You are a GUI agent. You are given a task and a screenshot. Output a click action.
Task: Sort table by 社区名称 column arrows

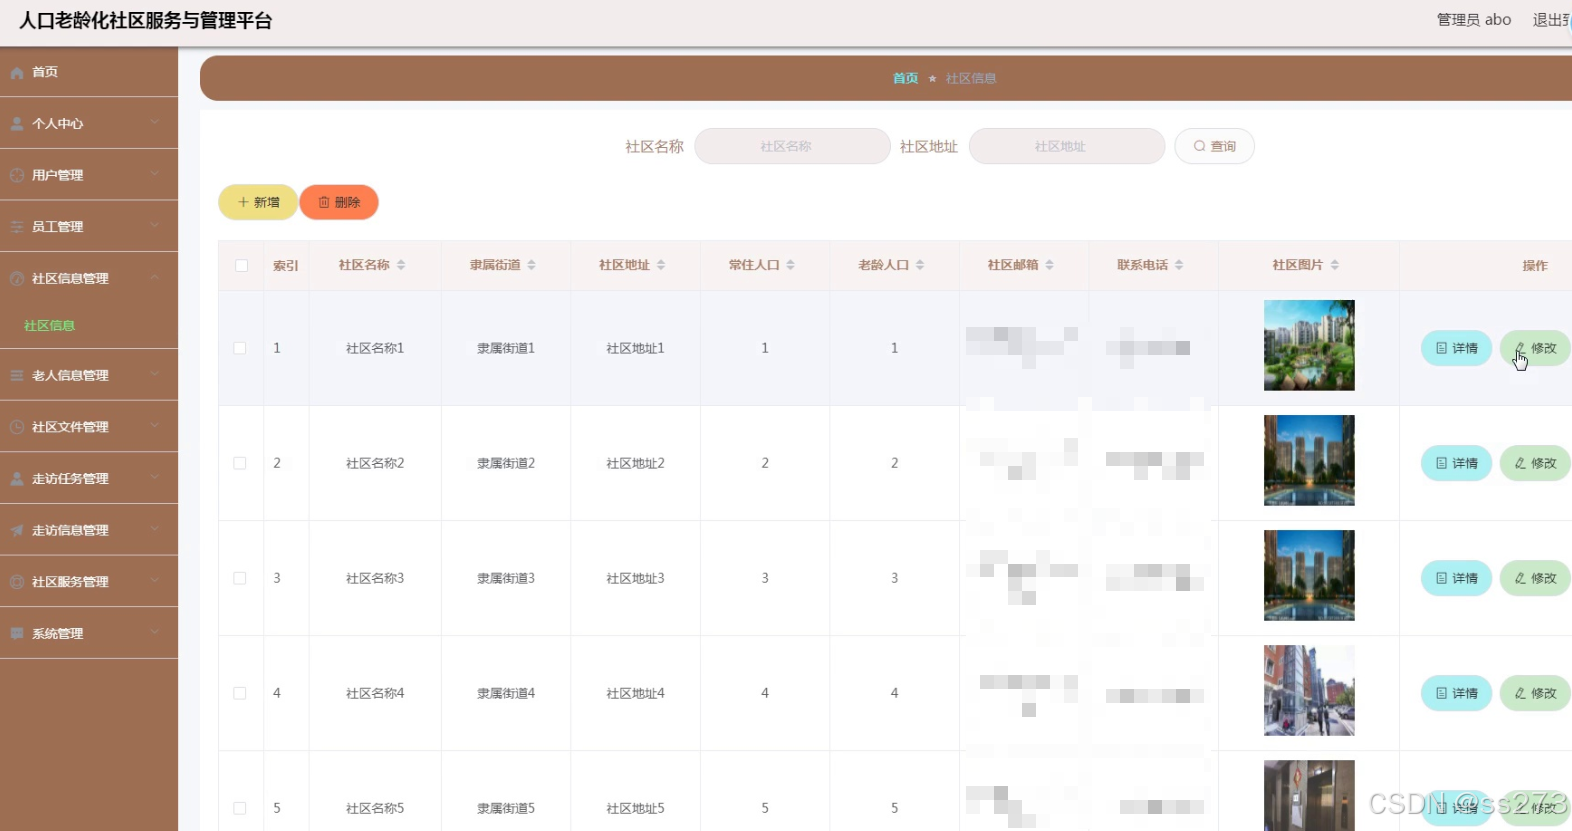tap(401, 265)
